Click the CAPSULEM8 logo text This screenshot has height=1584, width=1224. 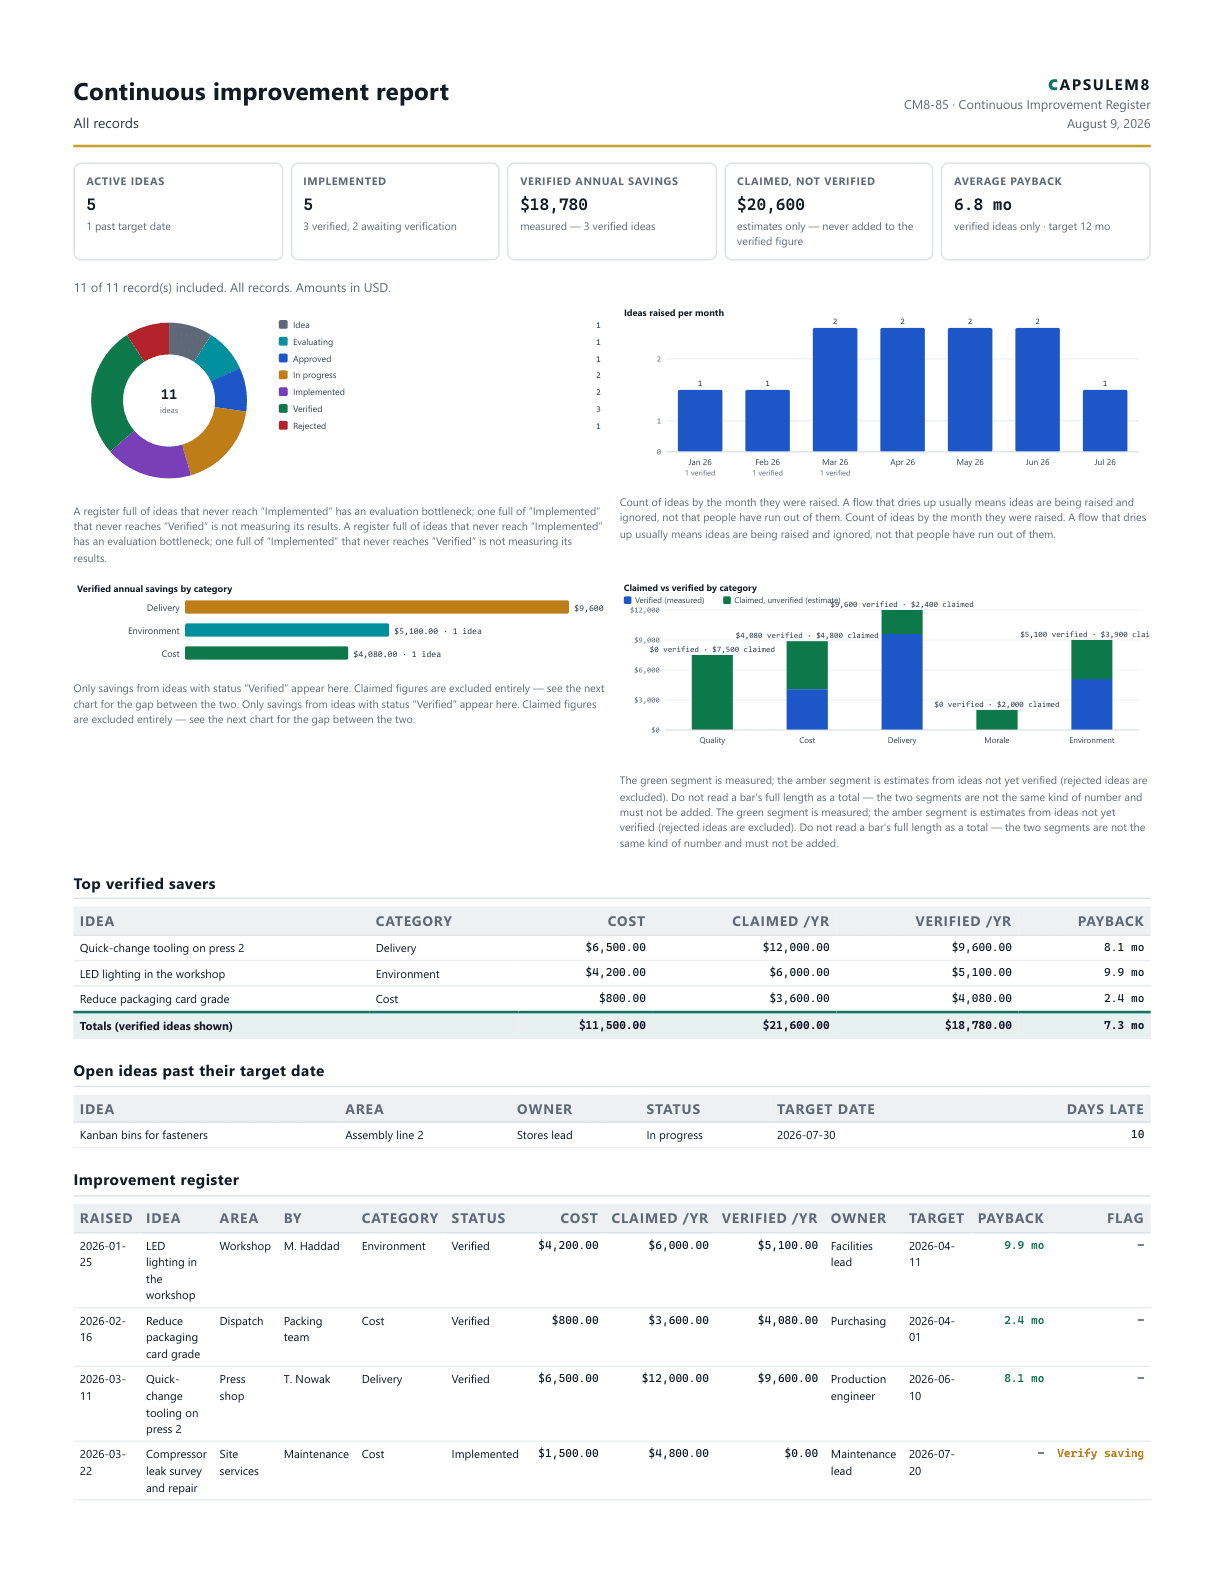[1099, 85]
